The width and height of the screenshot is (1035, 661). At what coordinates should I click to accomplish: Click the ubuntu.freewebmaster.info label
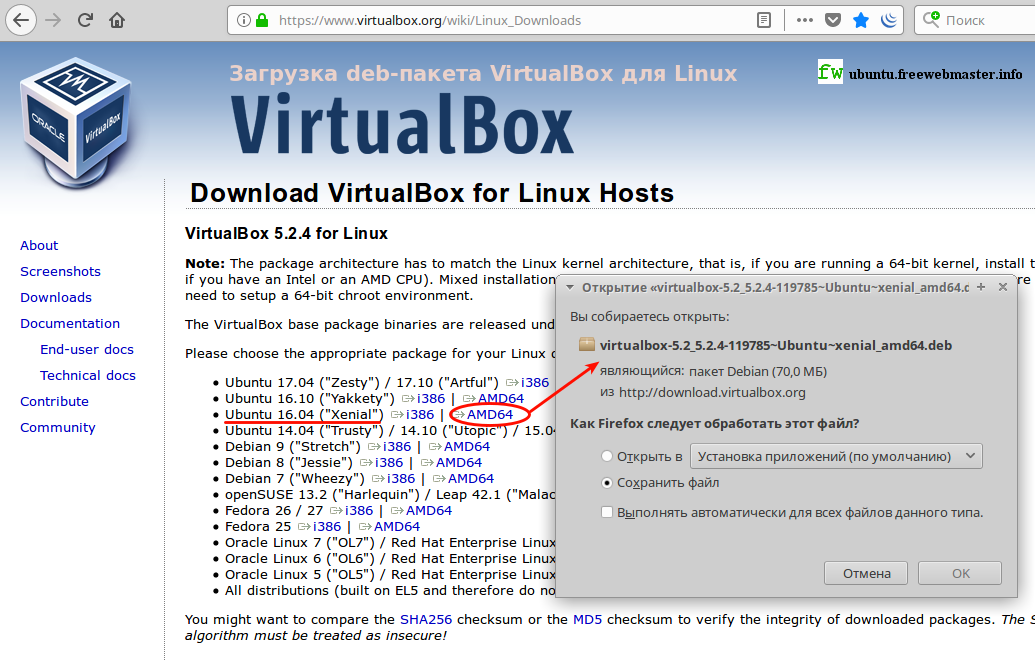(935, 74)
